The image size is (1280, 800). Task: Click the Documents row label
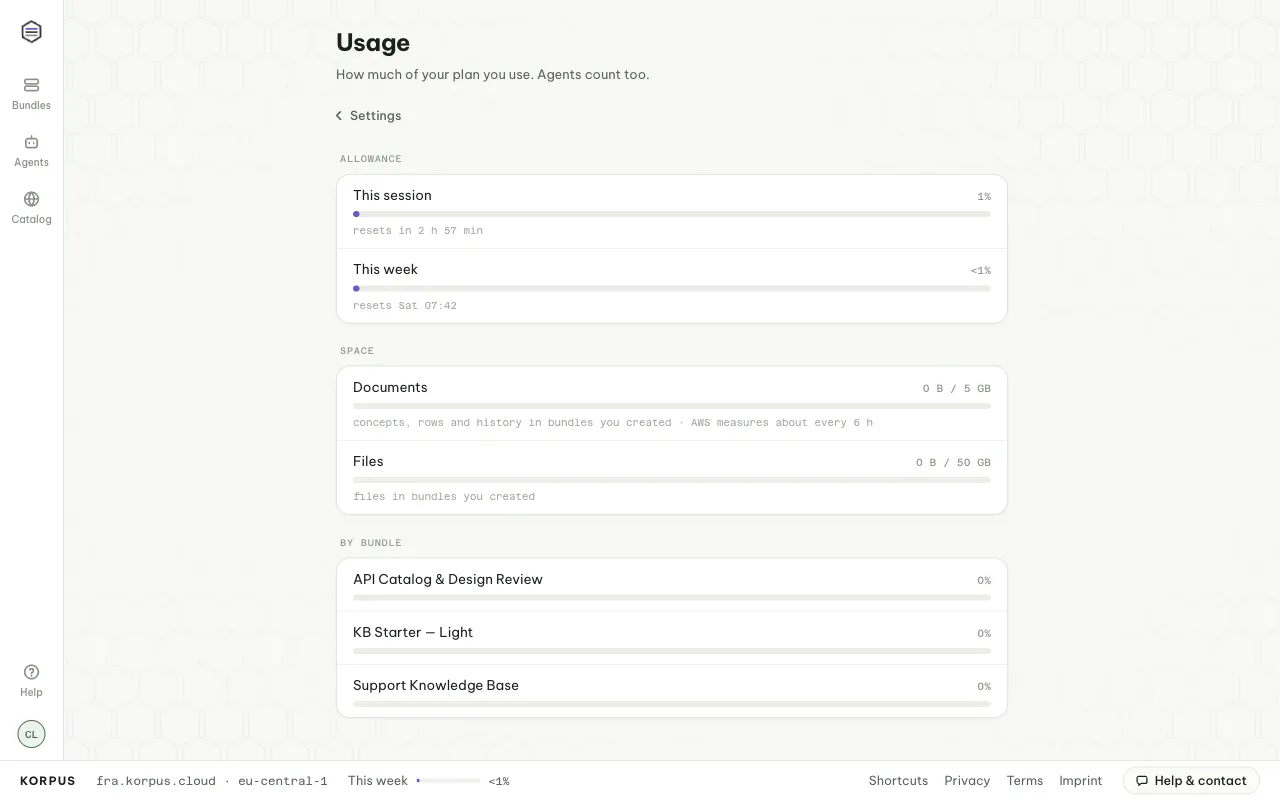pyautogui.click(x=390, y=387)
